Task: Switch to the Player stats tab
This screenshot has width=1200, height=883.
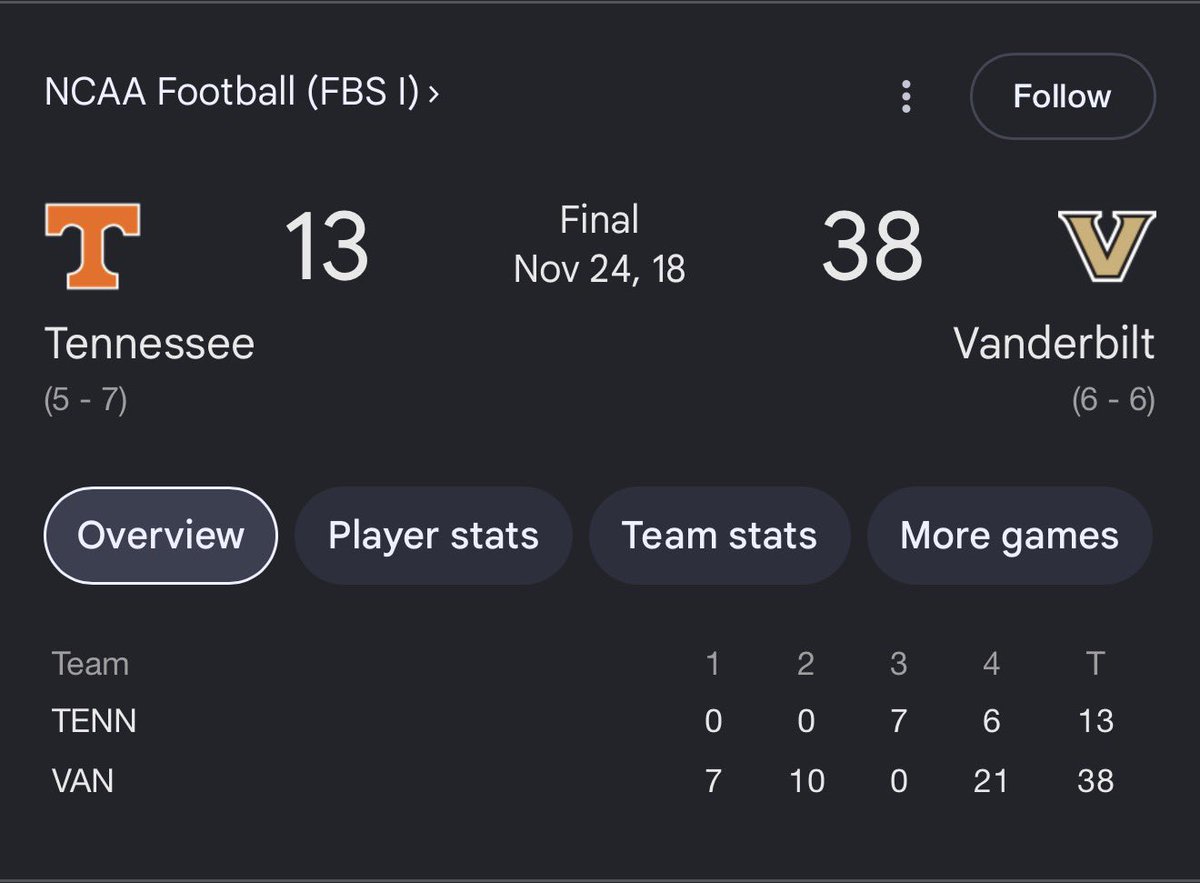Action: [433, 535]
